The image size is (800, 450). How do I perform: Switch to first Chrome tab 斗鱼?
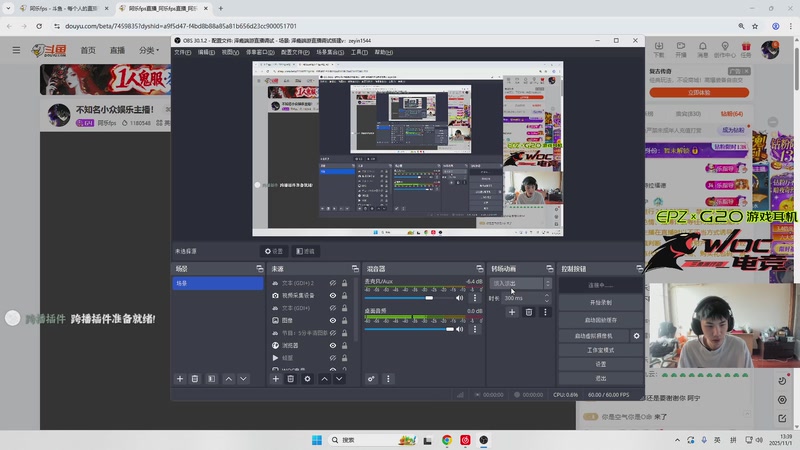[64, 8]
